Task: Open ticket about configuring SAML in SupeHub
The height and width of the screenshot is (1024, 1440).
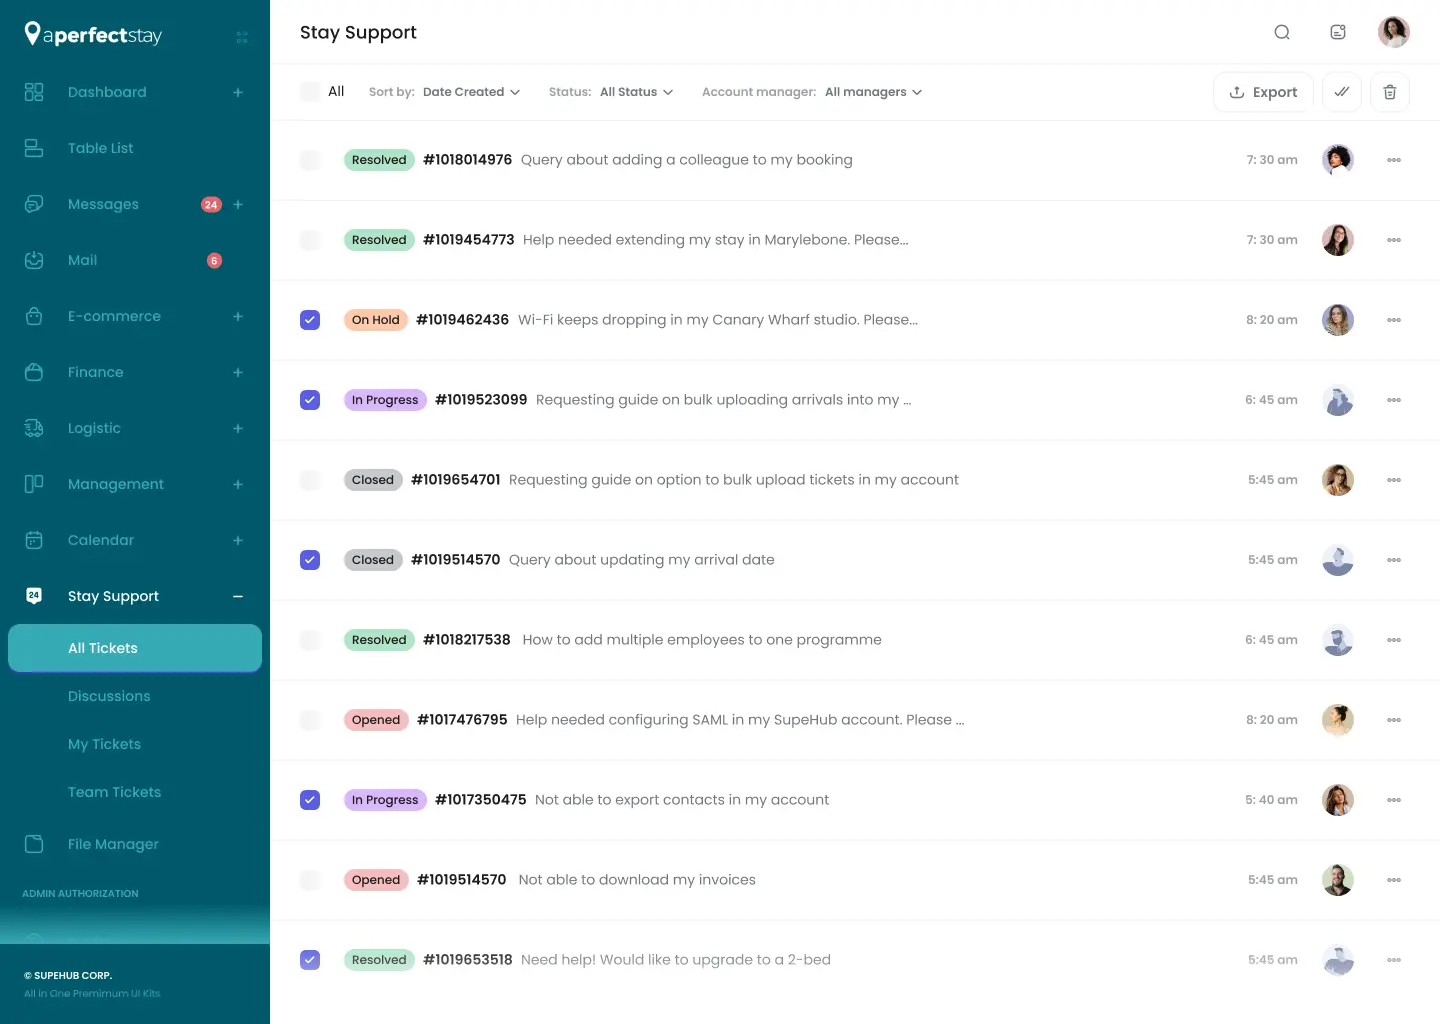Action: (x=740, y=720)
